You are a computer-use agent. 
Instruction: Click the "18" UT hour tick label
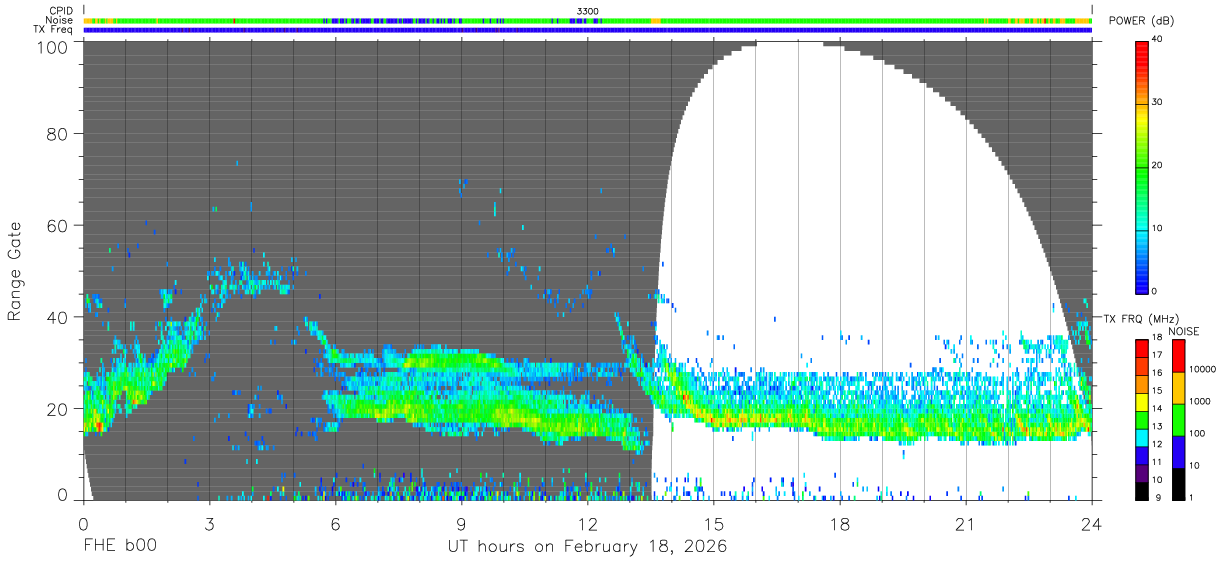pyautogui.click(x=840, y=524)
